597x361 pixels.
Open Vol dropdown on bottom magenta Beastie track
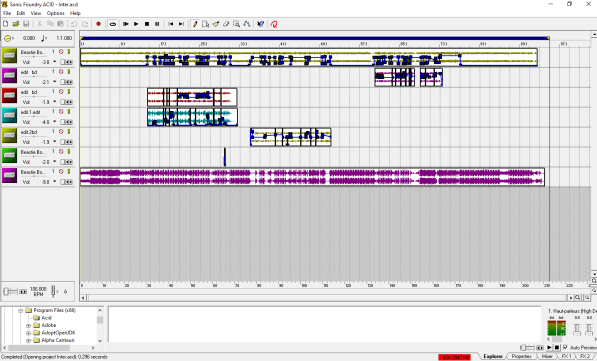pyautogui.click(x=55, y=182)
